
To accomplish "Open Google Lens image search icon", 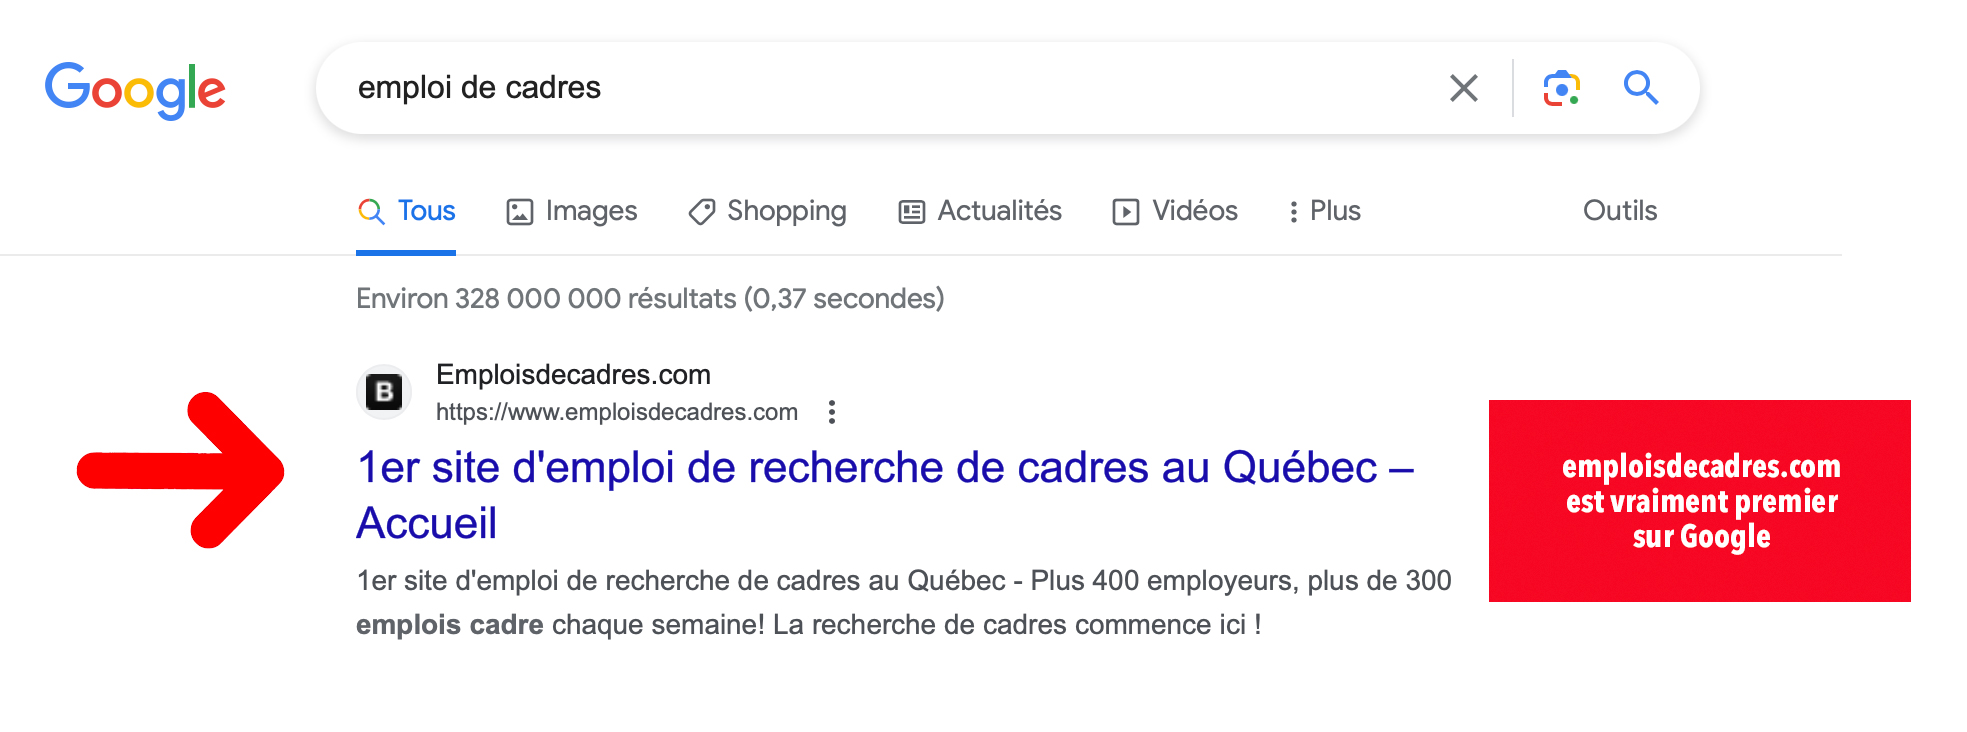I will coord(1561,88).
